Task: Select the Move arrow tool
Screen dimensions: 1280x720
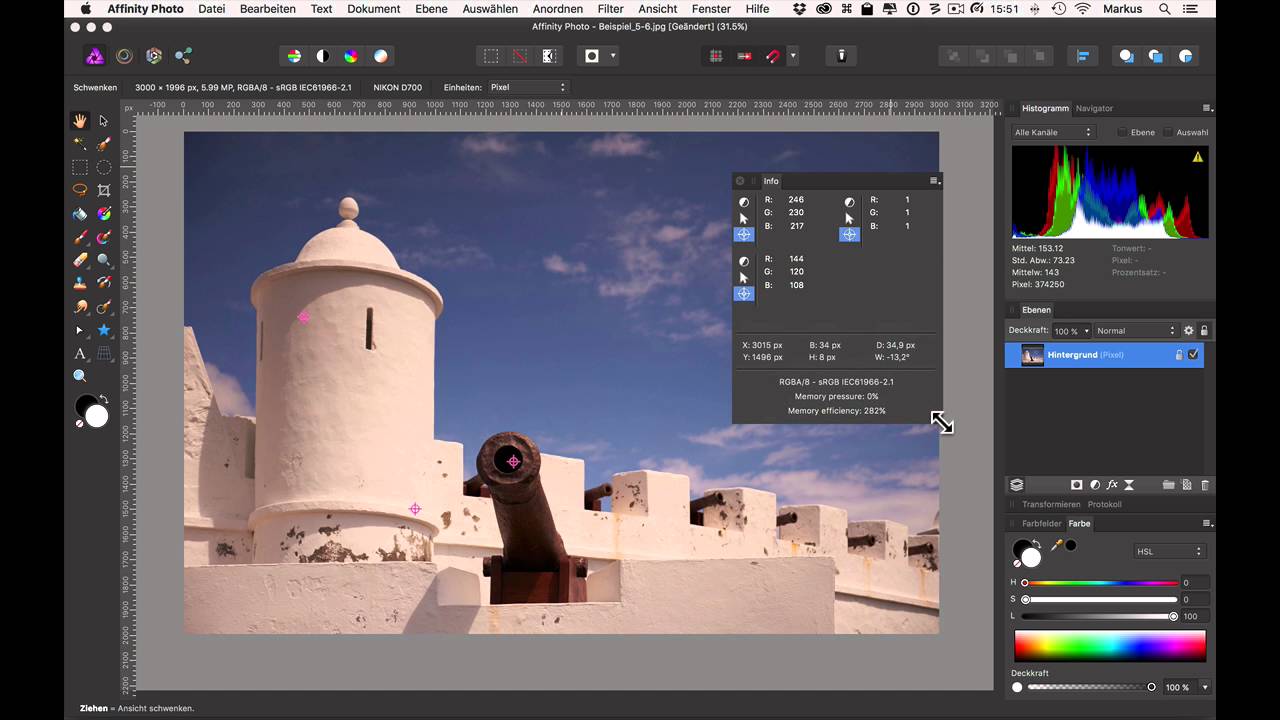Action: click(x=104, y=121)
